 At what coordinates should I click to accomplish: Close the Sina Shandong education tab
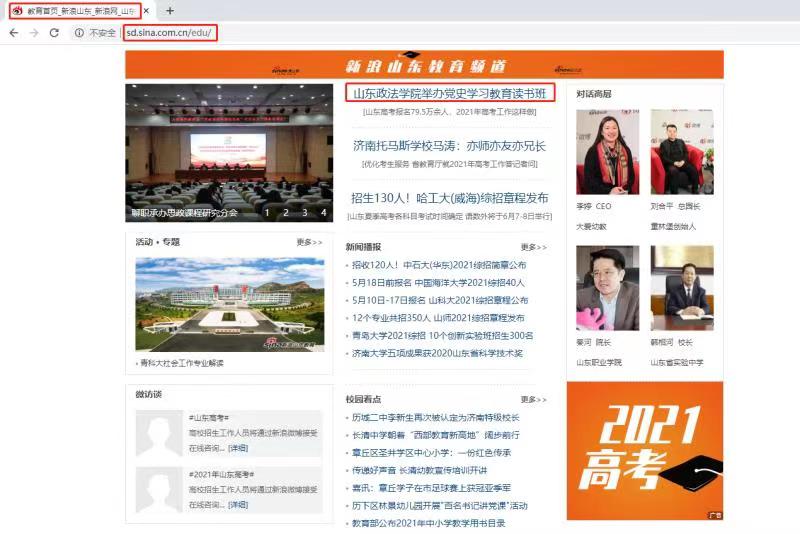[x=146, y=10]
